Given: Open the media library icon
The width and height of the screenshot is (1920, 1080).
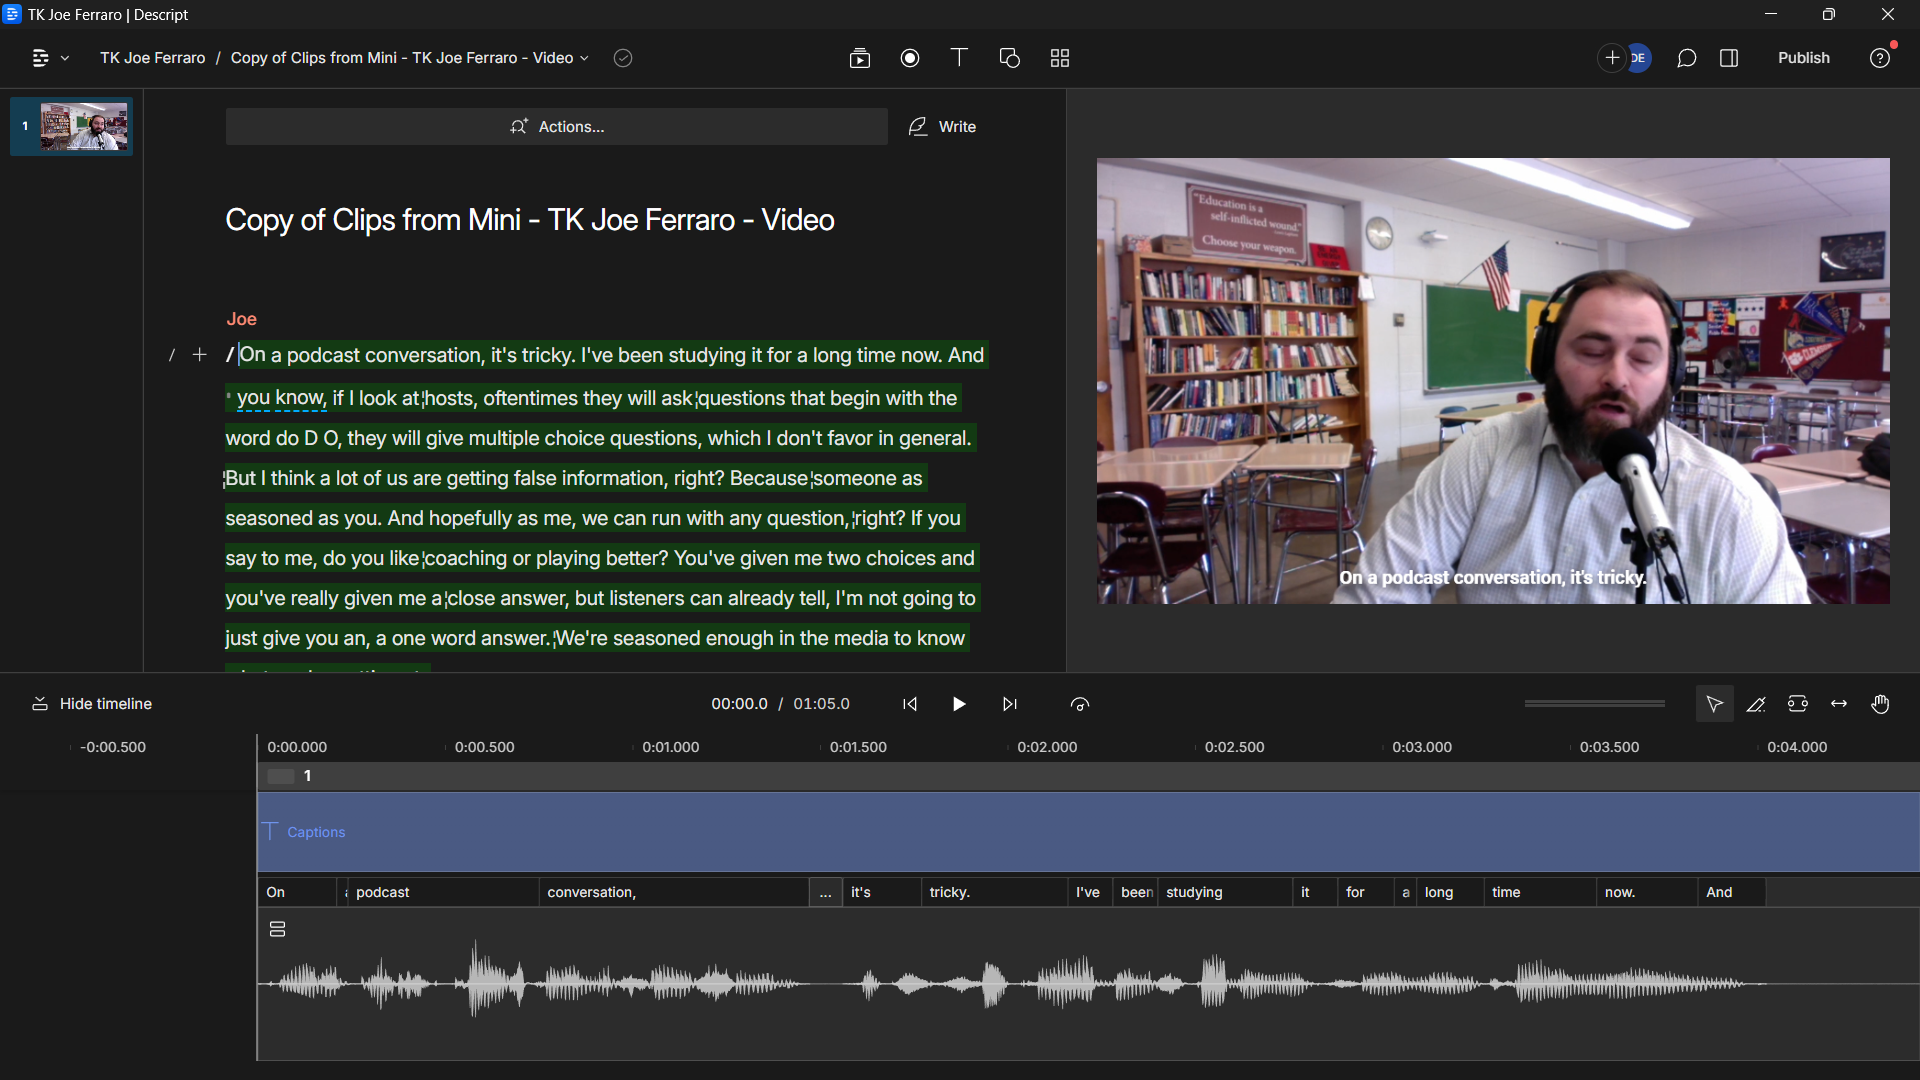Looking at the screenshot, I should tap(860, 58).
